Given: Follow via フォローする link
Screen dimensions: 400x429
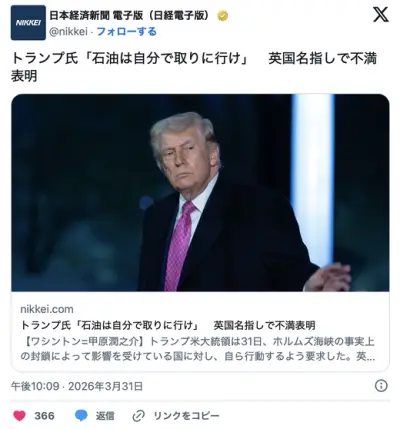Looking at the screenshot, I should pyautogui.click(x=127, y=32).
